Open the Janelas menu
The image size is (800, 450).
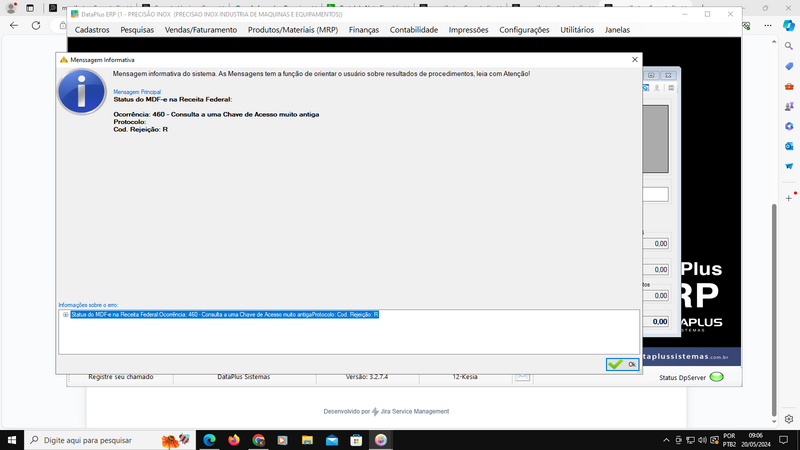[617, 30]
